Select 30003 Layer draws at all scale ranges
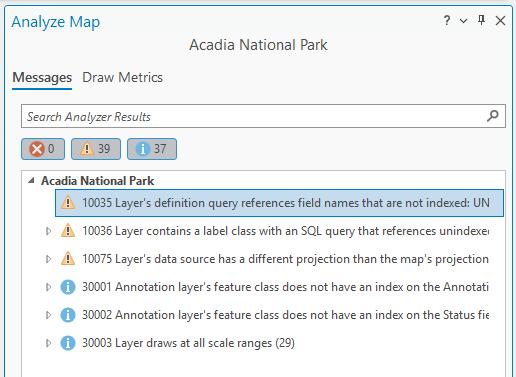Screen dimensions: 516x377 (188, 343)
